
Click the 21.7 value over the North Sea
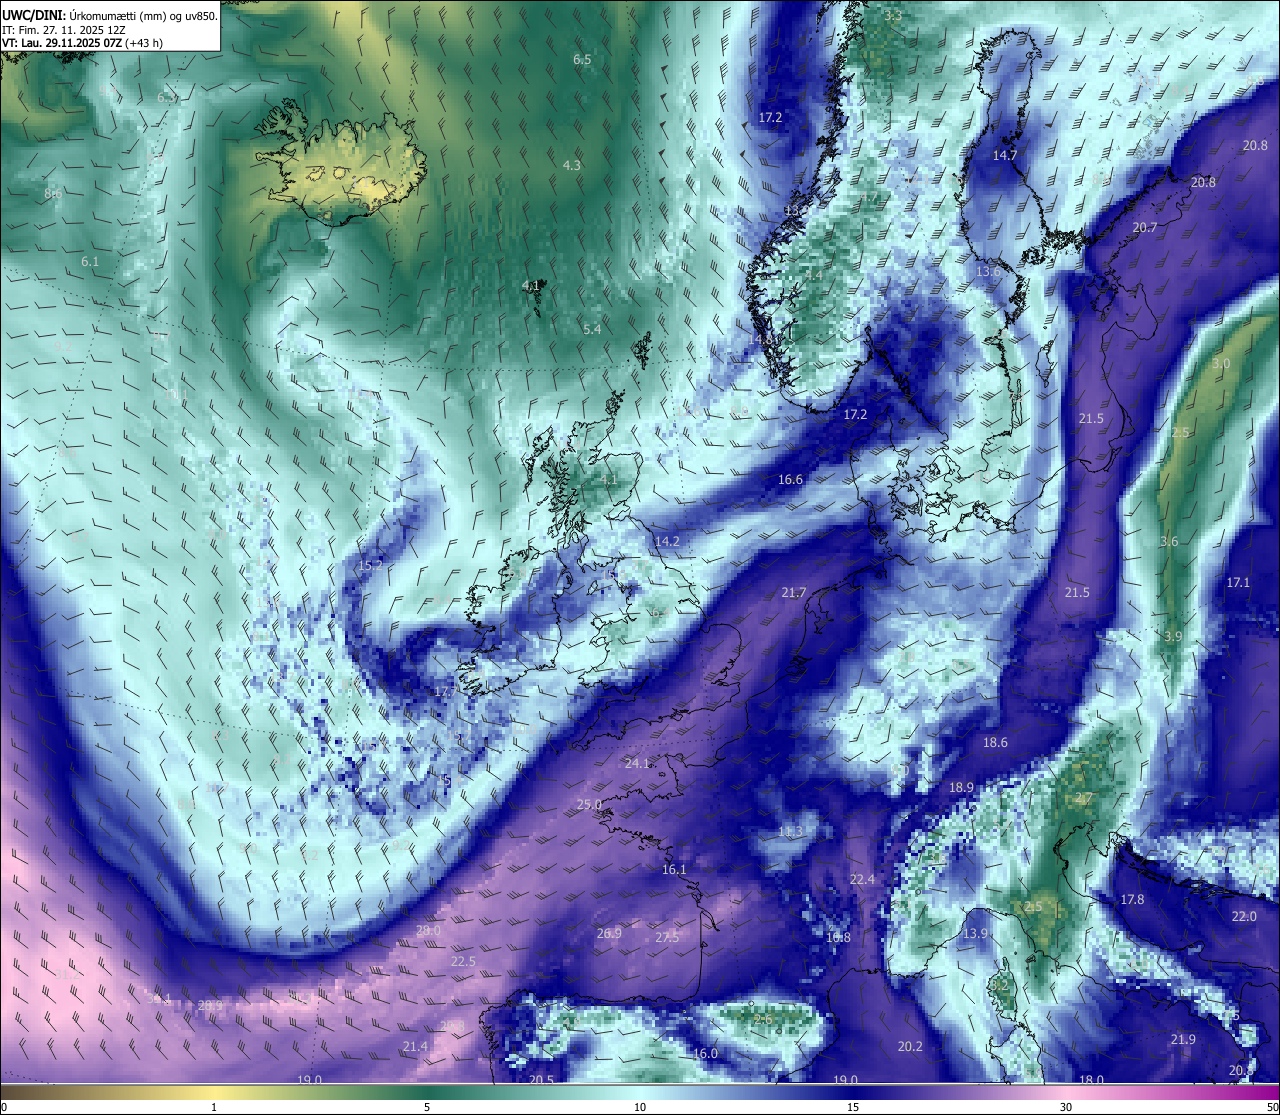(793, 593)
